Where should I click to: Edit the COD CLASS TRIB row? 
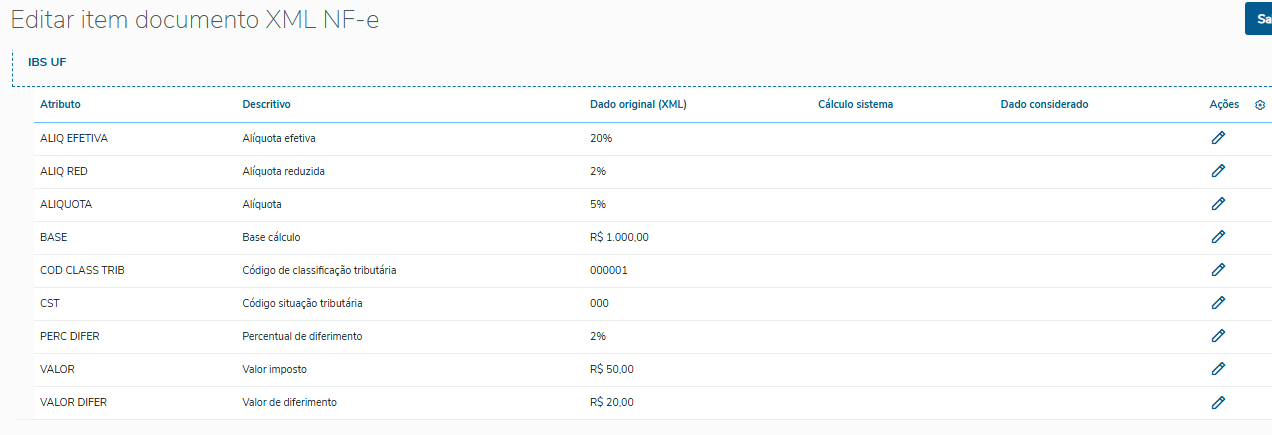pyautogui.click(x=1218, y=270)
